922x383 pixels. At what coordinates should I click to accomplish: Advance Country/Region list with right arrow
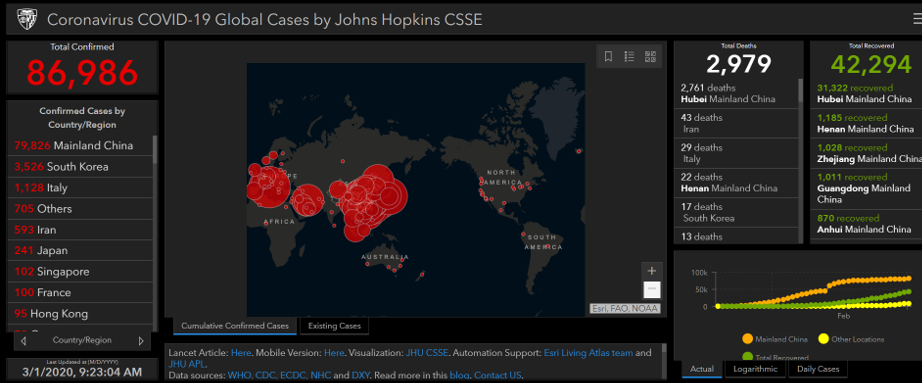pos(141,341)
